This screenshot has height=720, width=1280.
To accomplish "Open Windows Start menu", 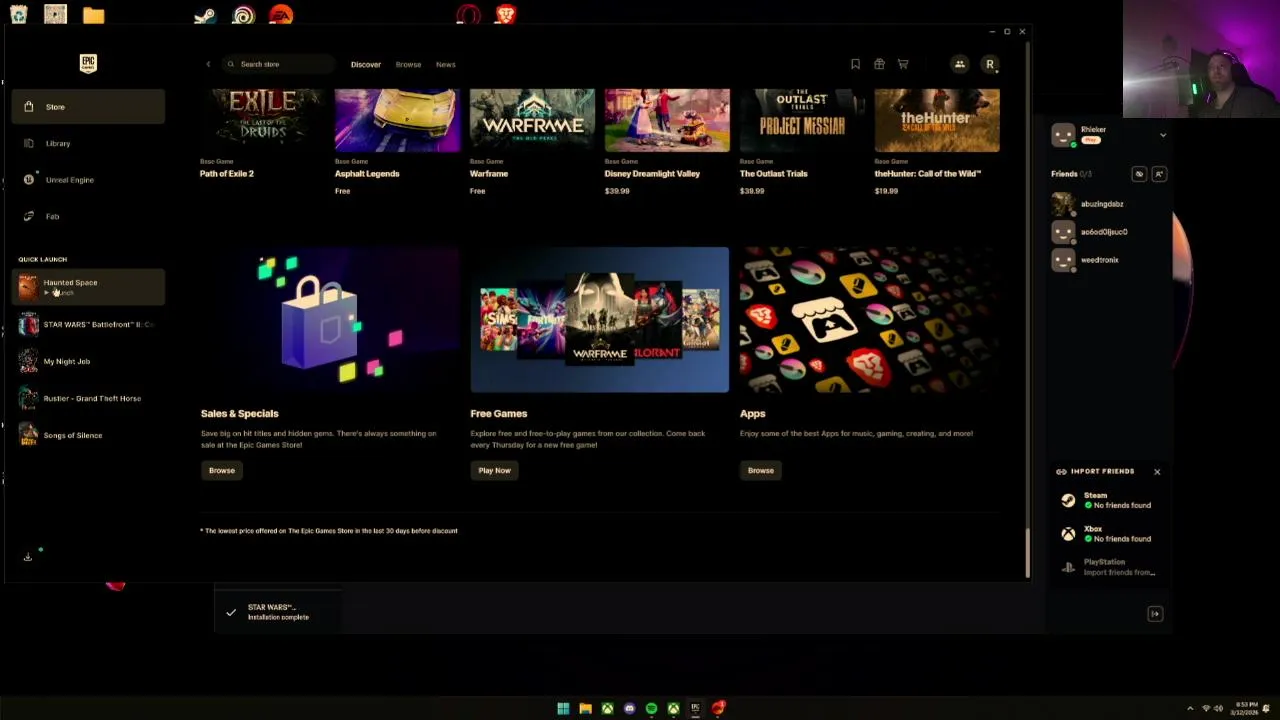I will [x=563, y=709].
